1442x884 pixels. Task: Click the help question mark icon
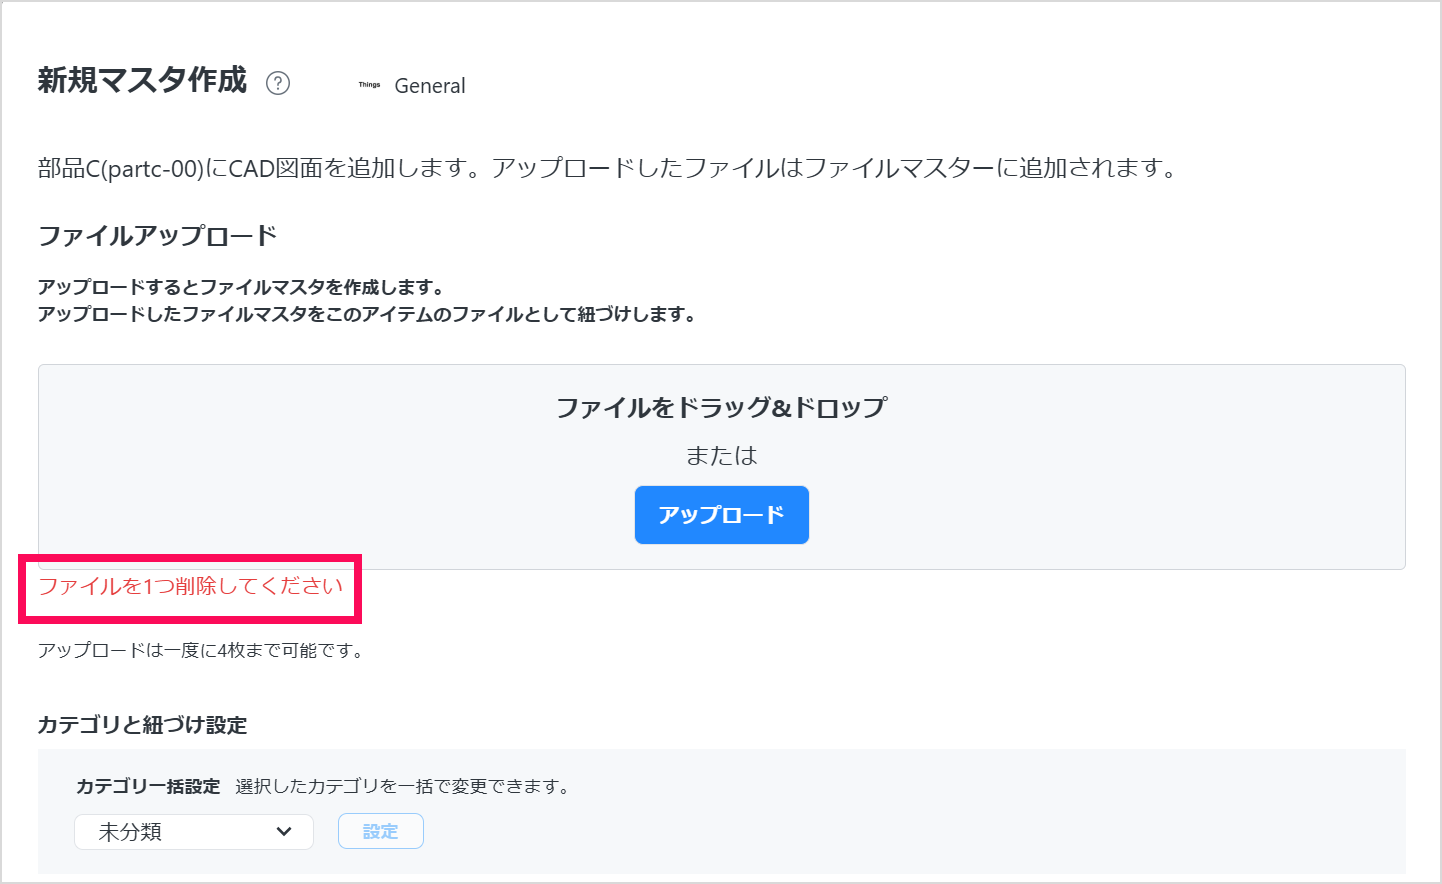(278, 83)
